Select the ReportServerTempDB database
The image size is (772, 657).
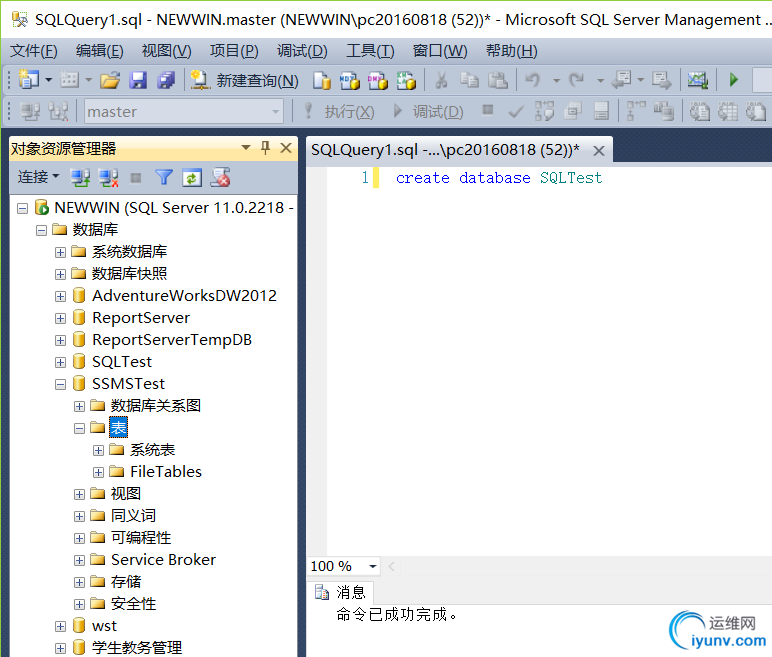click(x=172, y=340)
